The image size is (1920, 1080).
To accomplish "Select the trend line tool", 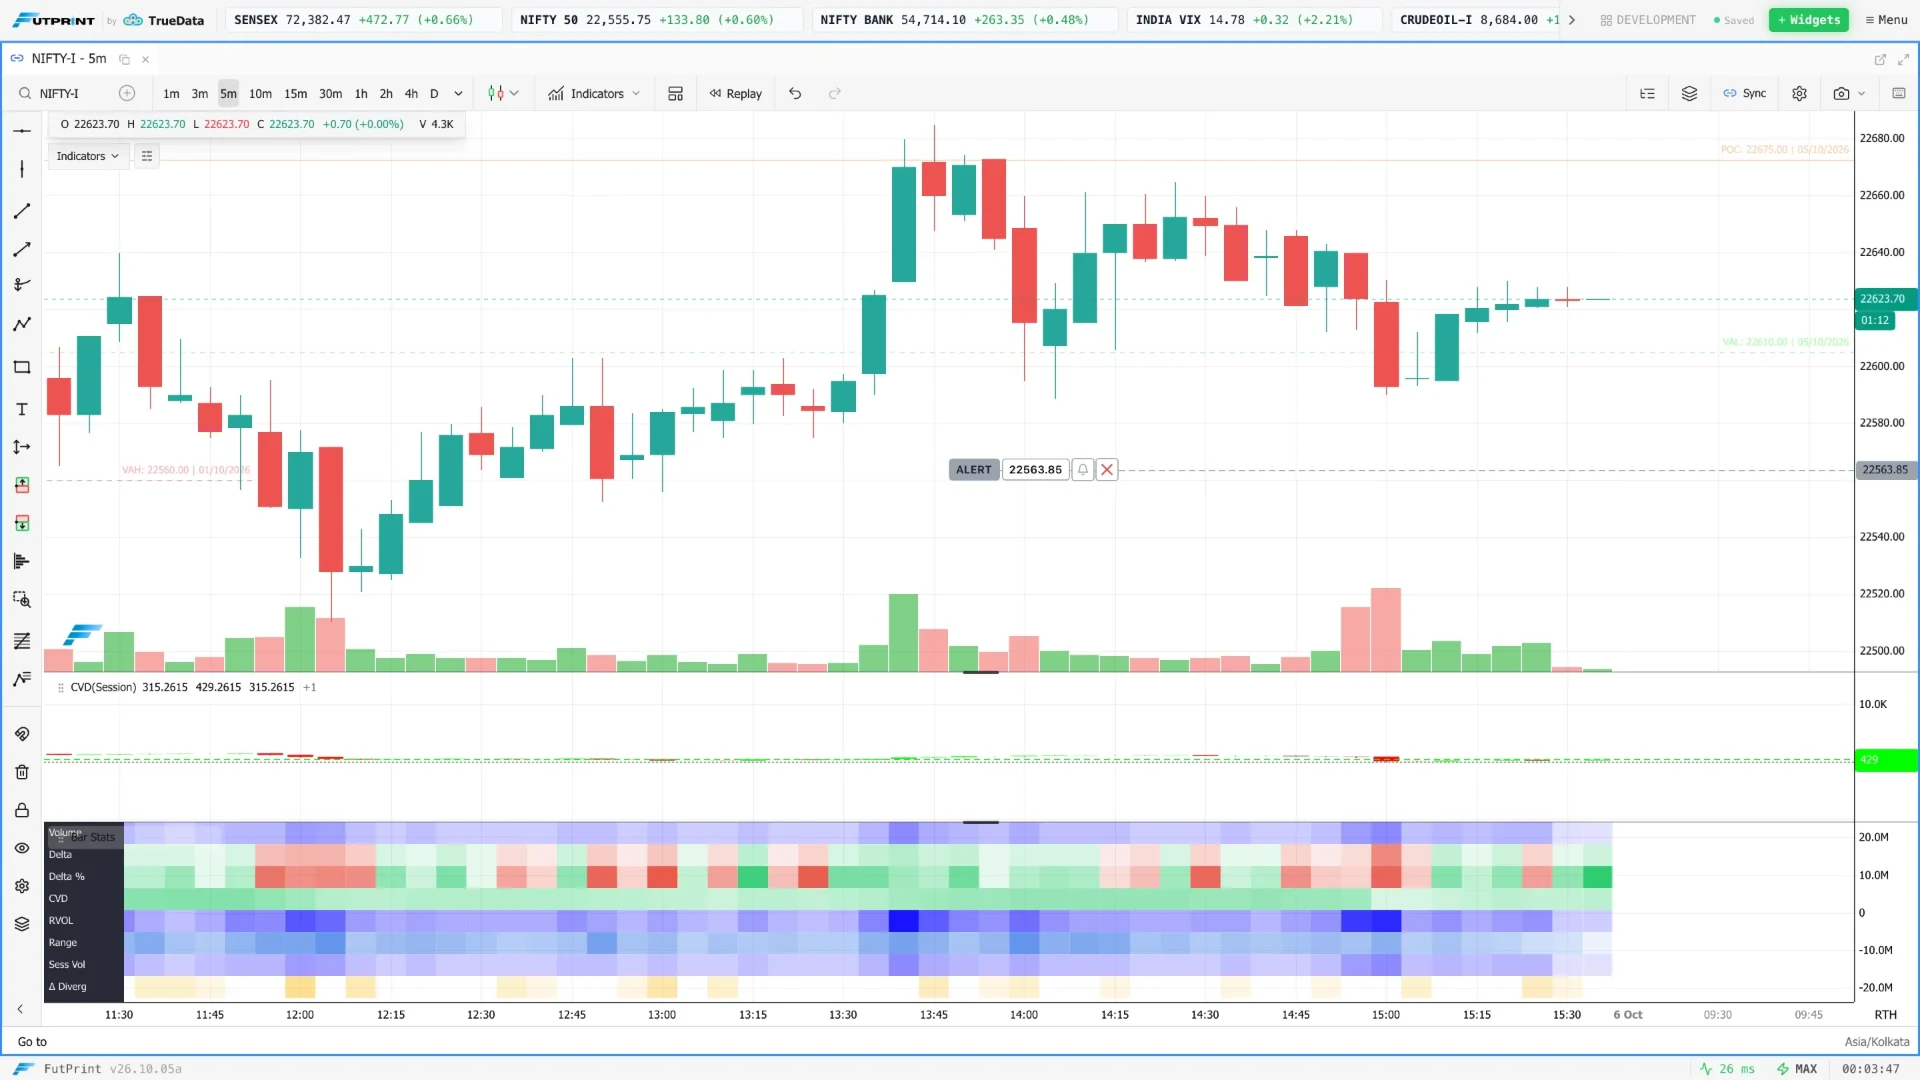I will click(22, 211).
